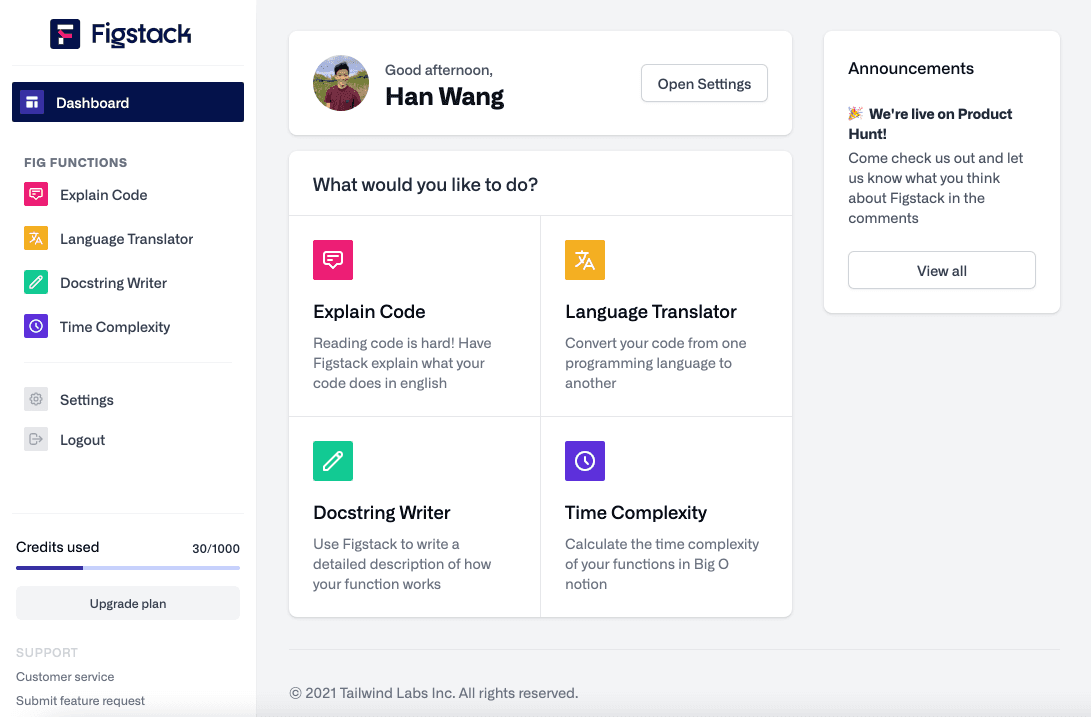Click the Upgrade plan button

coord(128,604)
